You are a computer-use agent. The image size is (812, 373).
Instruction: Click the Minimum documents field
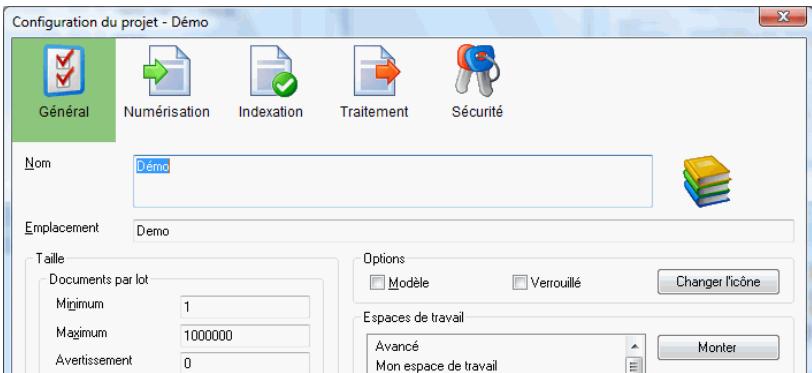coord(245,307)
